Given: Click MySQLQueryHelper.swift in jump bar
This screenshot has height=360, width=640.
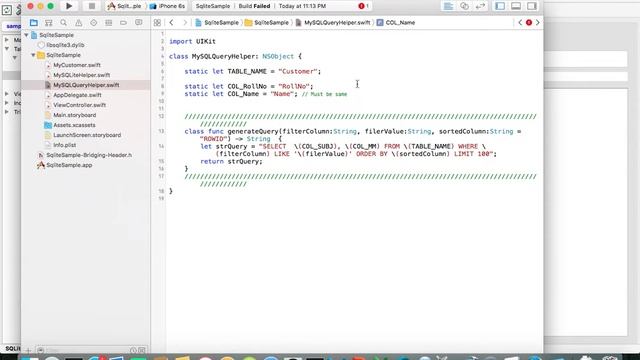Looking at the screenshot, I should tap(333, 23).
